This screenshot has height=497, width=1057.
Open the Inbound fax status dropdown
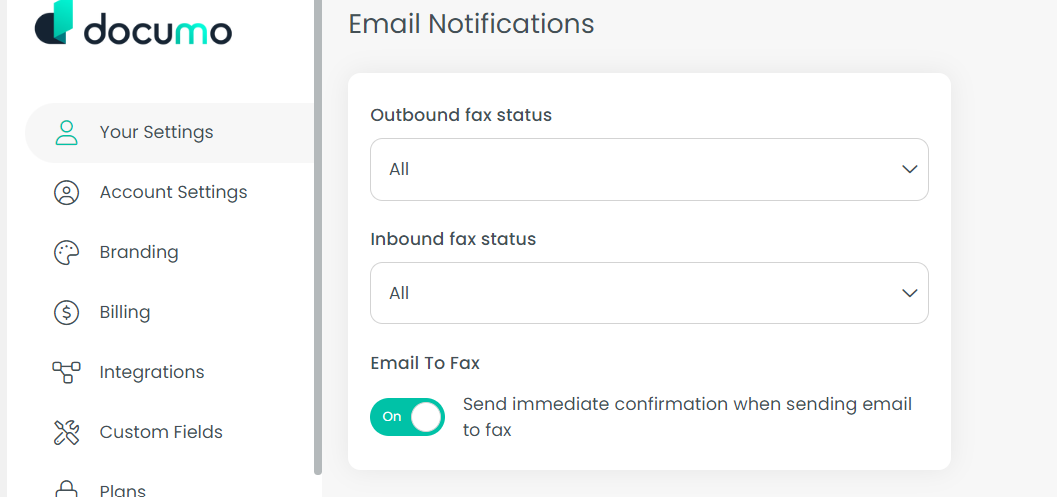point(649,293)
